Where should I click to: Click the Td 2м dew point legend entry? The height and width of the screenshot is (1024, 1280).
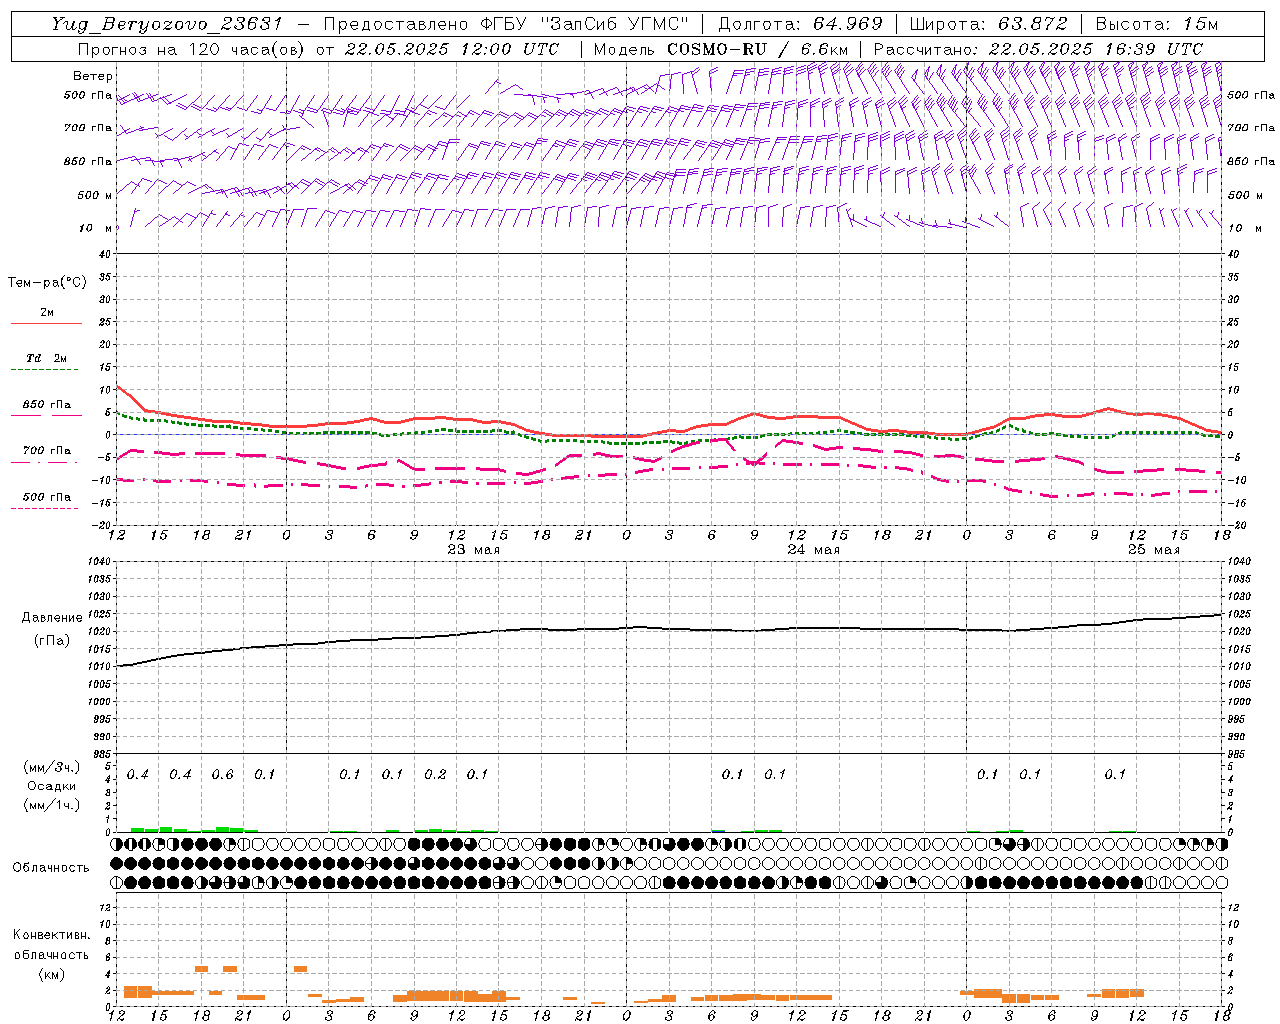tap(47, 358)
